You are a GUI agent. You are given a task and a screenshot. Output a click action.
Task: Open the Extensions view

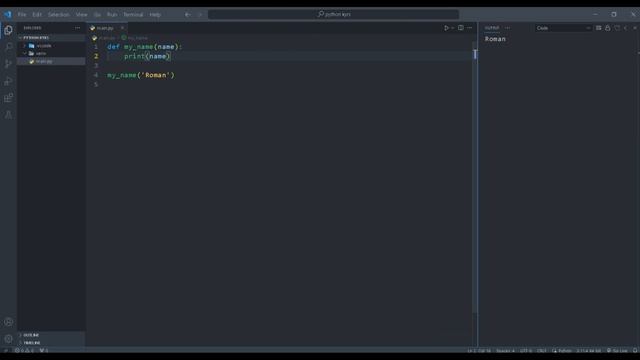coord(8,98)
